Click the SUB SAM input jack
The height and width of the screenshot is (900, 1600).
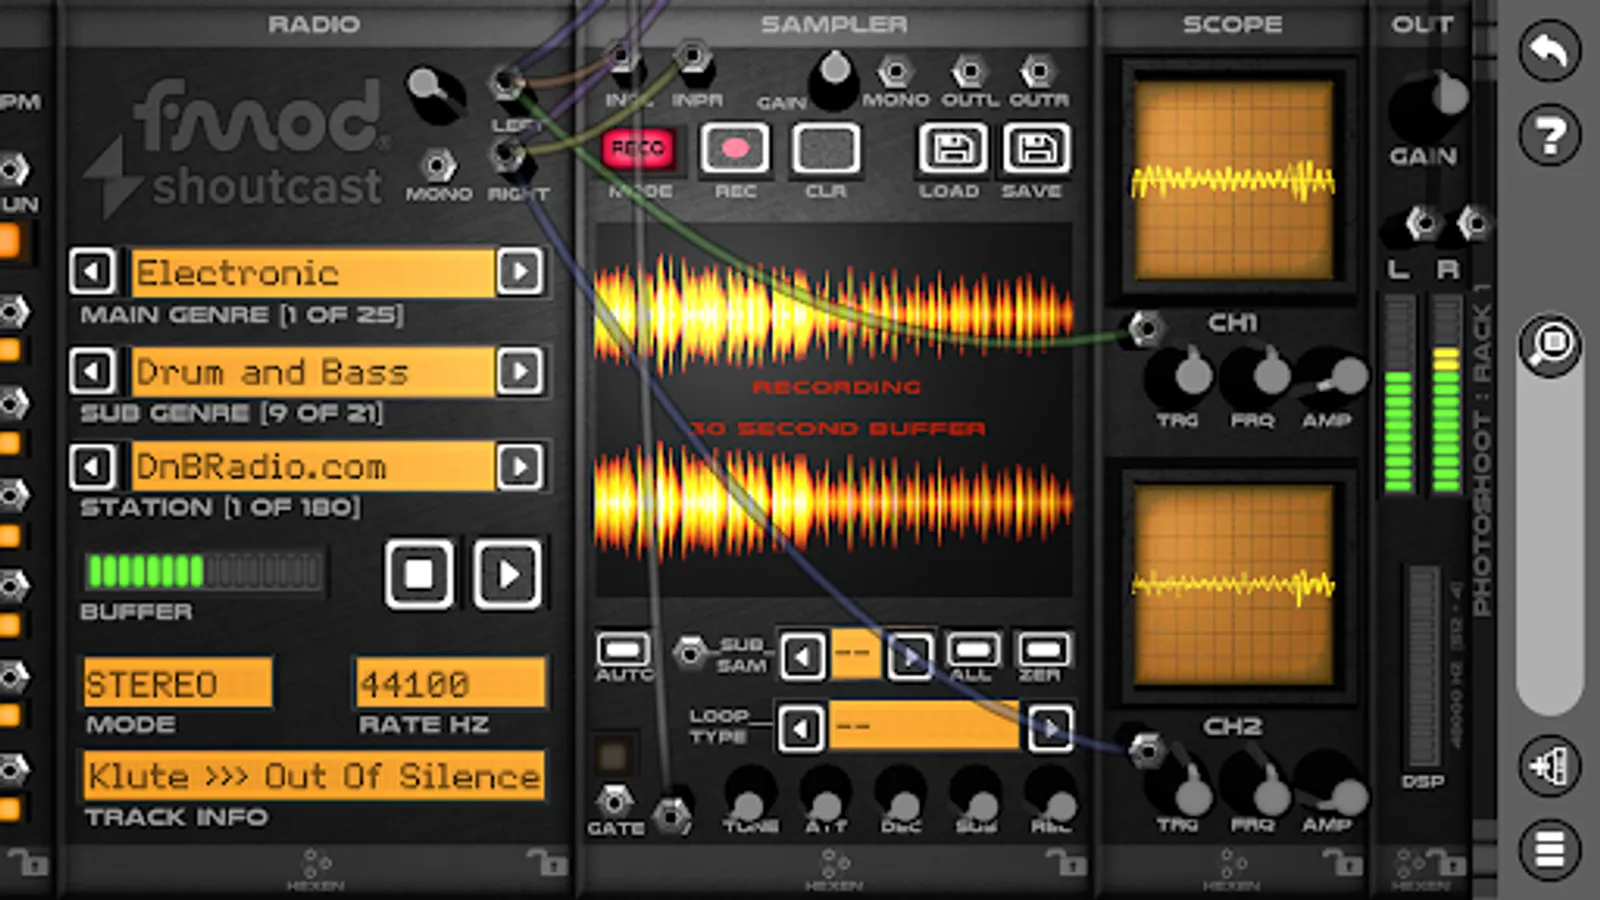coord(689,653)
